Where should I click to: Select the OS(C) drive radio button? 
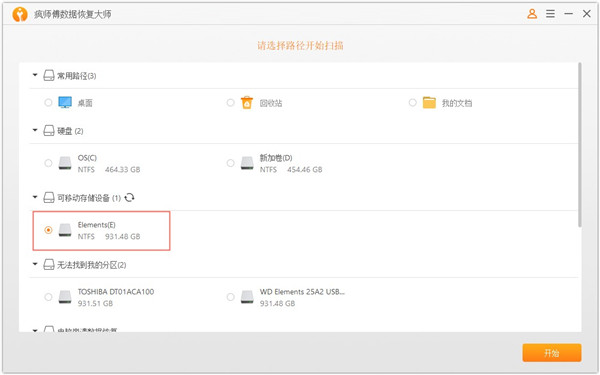(48, 163)
